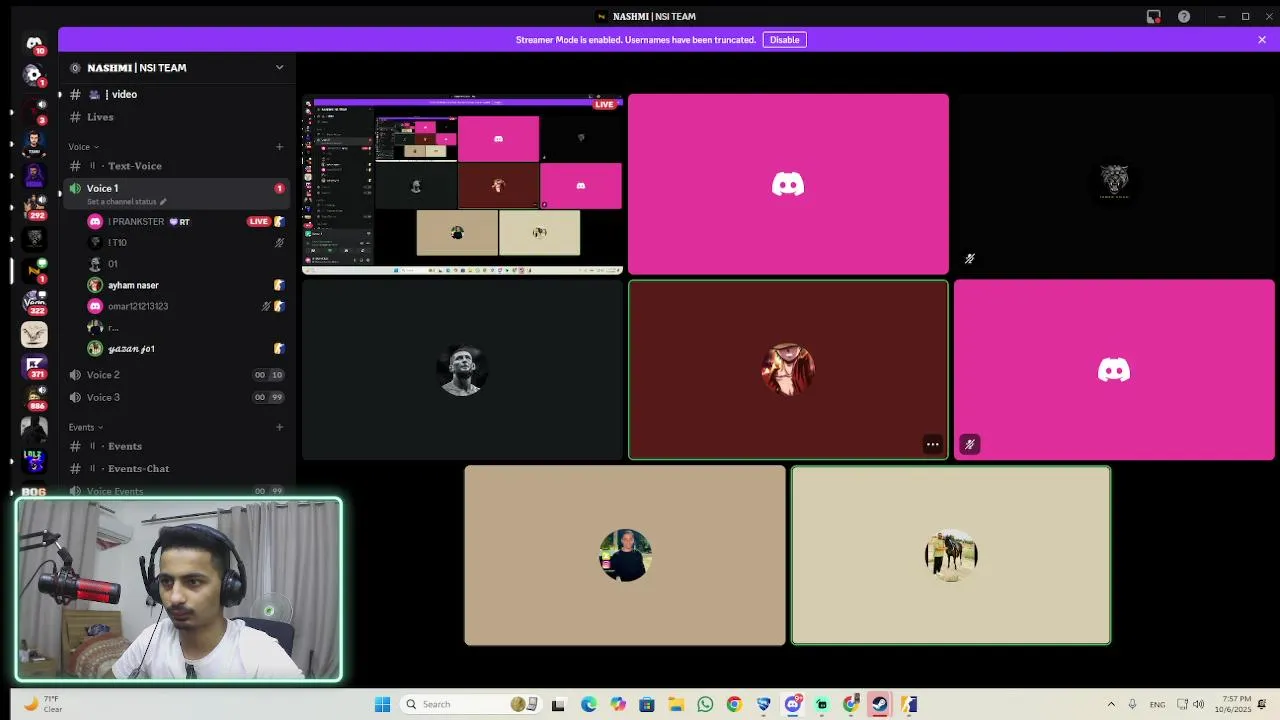Open the server icon with 292 badge
The width and height of the screenshot is (1280, 720).
[x=34, y=206]
